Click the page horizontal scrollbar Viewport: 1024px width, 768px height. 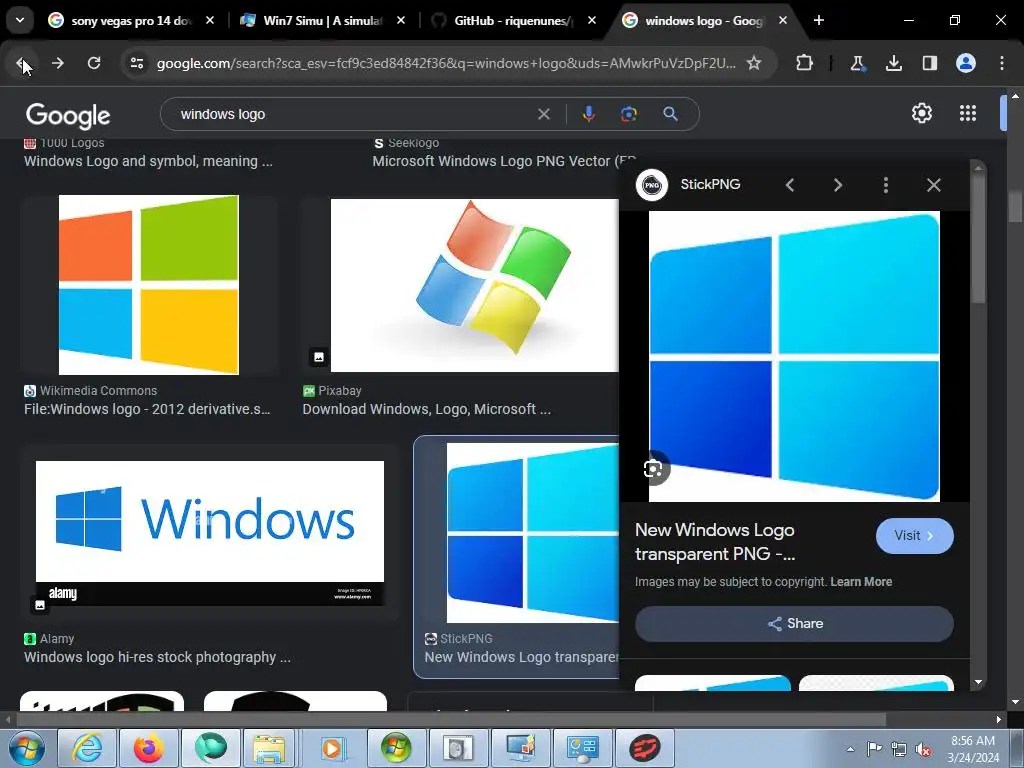(451, 720)
